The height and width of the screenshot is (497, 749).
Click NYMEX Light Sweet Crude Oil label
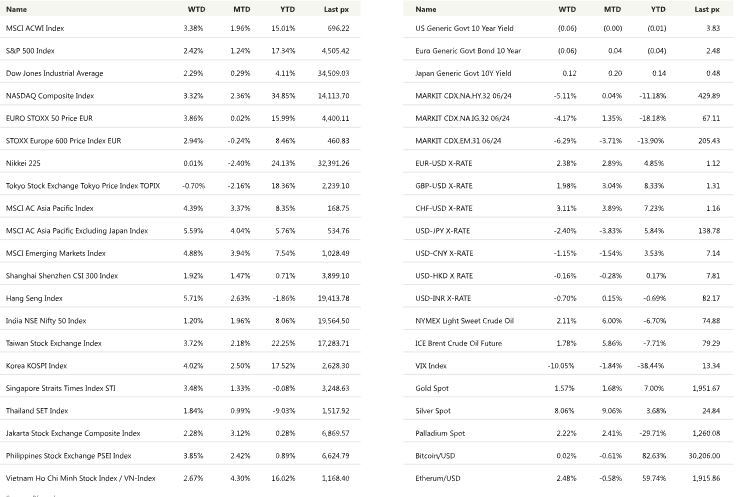[463, 321]
